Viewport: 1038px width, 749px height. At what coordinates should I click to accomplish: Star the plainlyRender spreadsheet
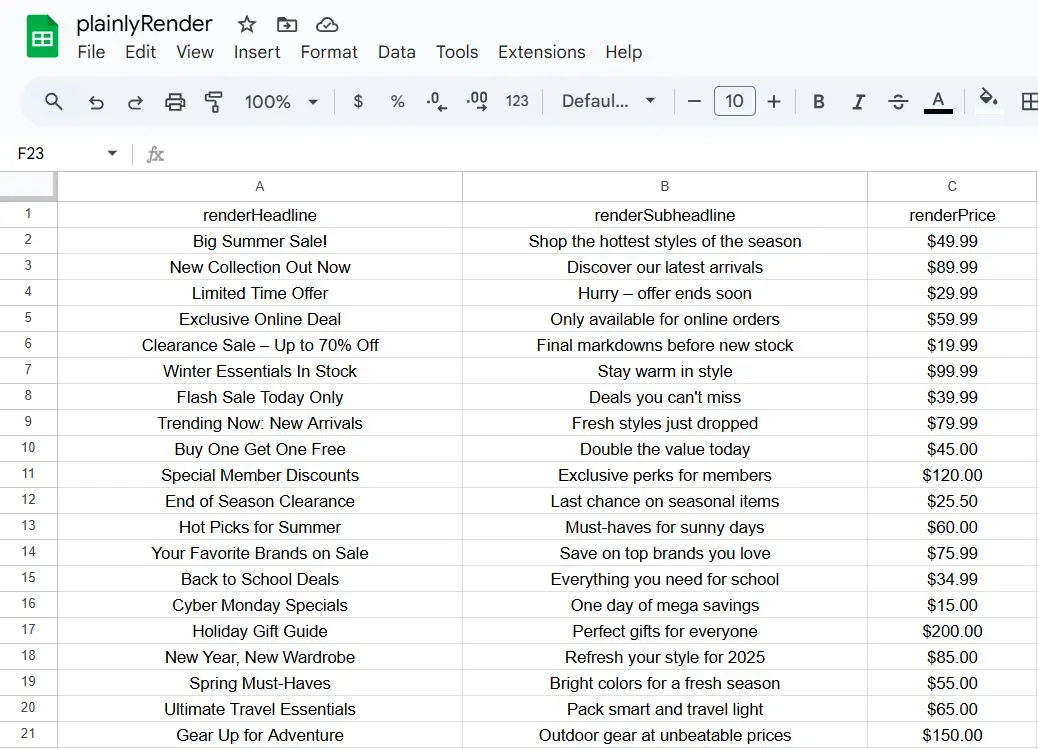pos(244,23)
